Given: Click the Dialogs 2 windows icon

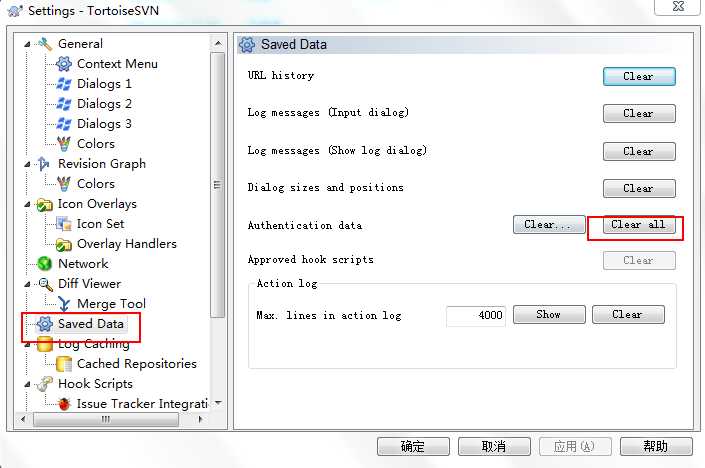Looking at the screenshot, I should (64, 104).
